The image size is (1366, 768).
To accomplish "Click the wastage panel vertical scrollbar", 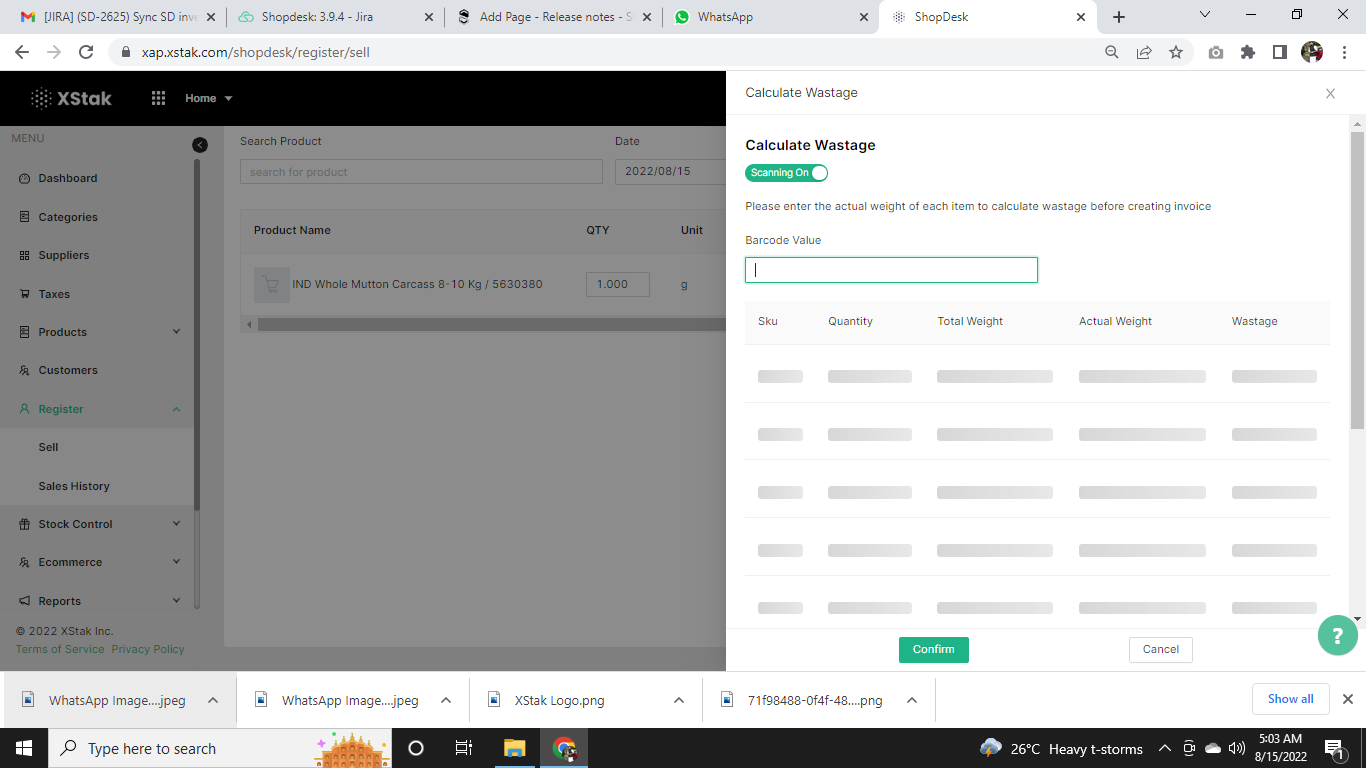I will coord(1356,280).
